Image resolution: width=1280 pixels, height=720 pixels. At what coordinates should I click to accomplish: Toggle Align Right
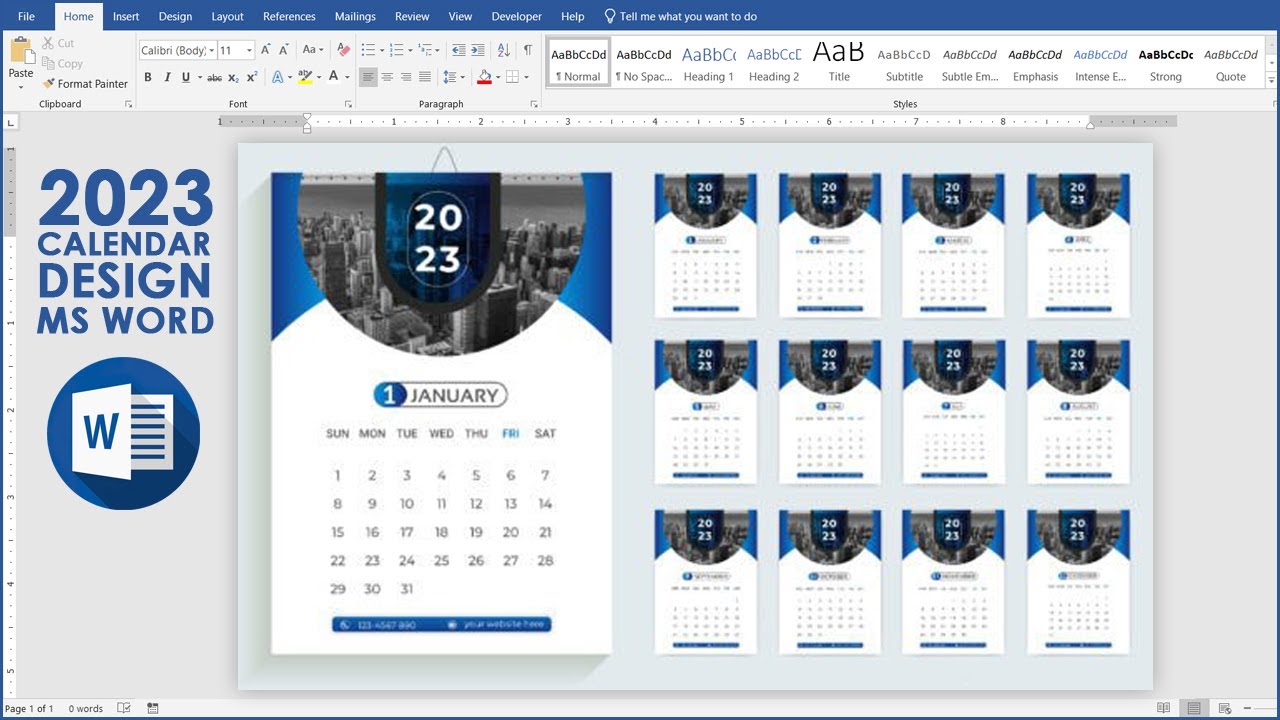tap(406, 77)
